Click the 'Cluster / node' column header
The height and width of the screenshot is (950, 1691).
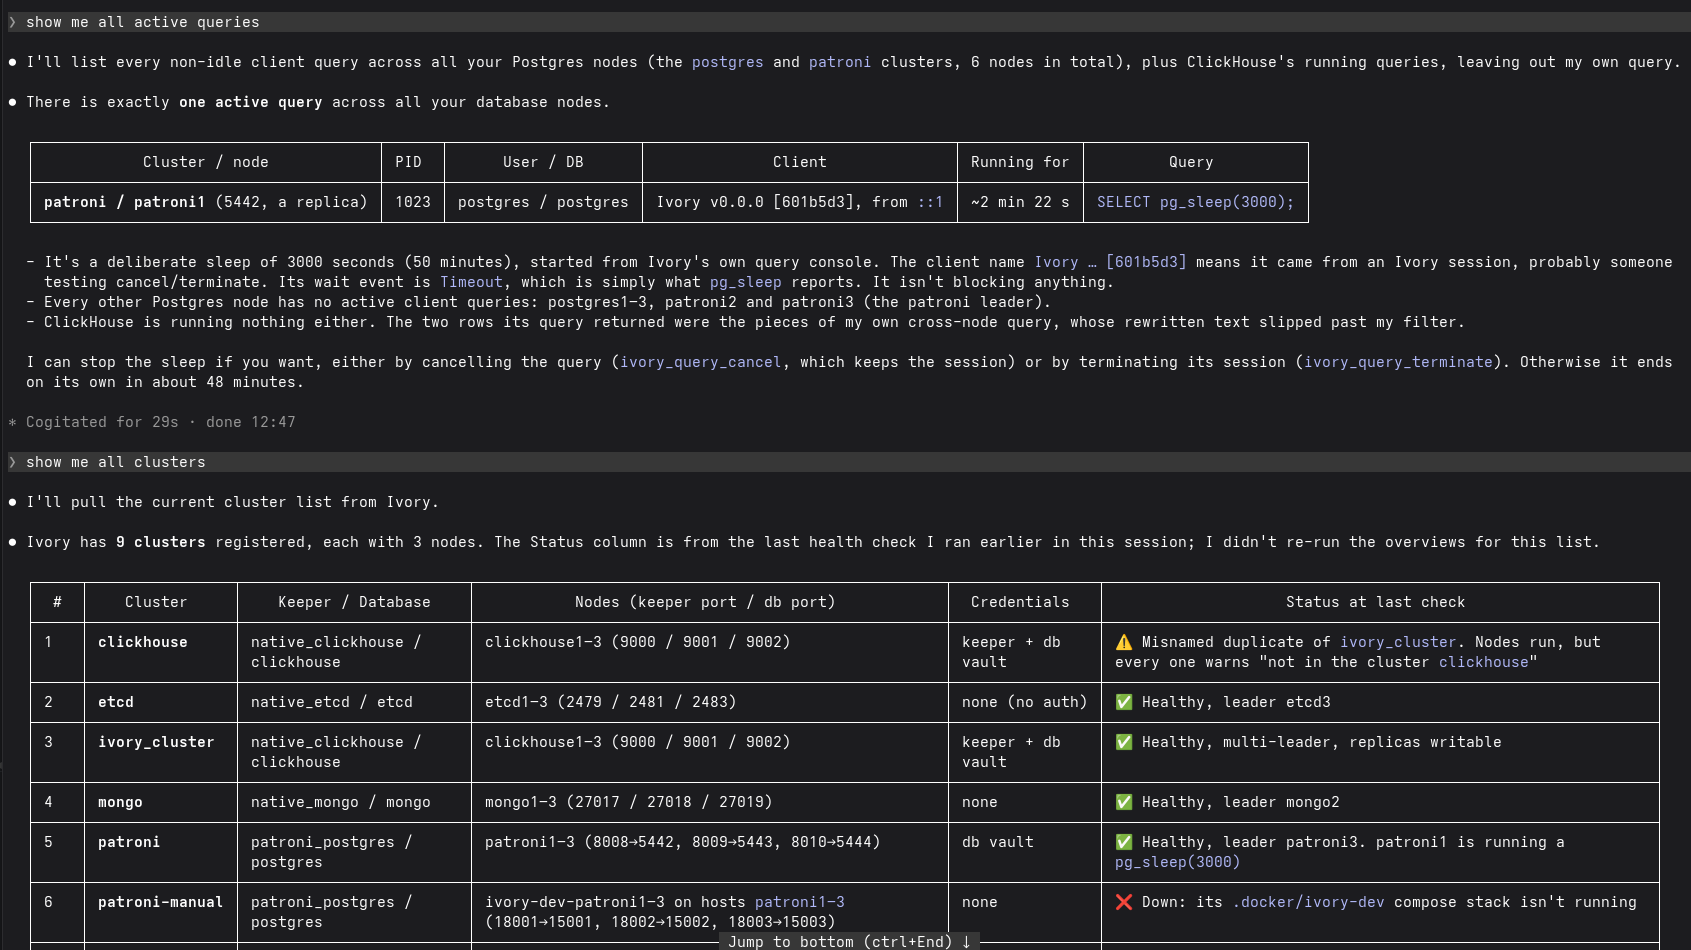point(206,162)
